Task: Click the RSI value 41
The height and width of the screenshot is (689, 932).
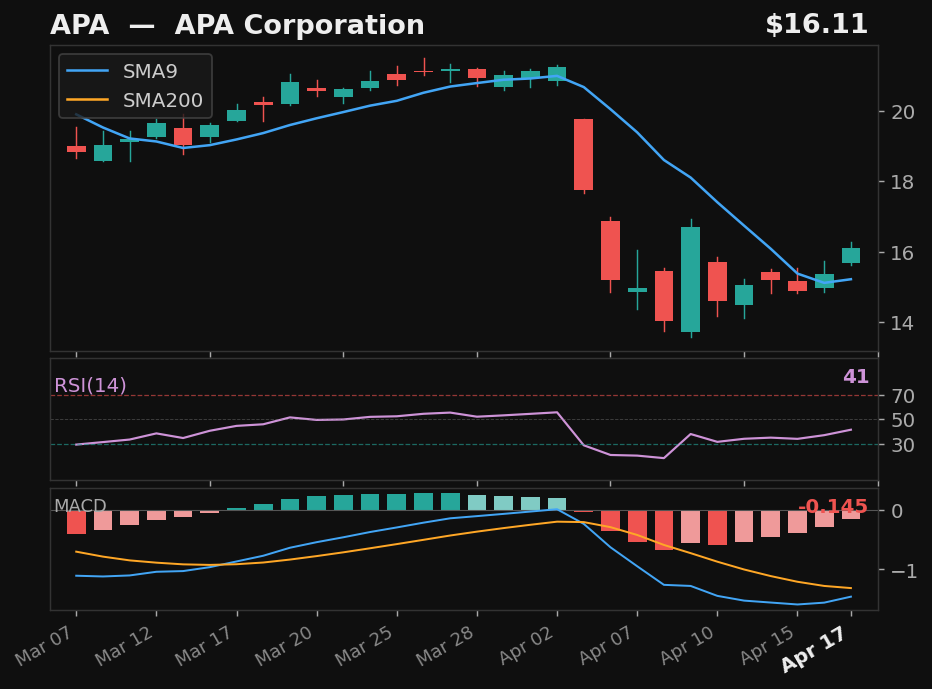Action: 856,376
